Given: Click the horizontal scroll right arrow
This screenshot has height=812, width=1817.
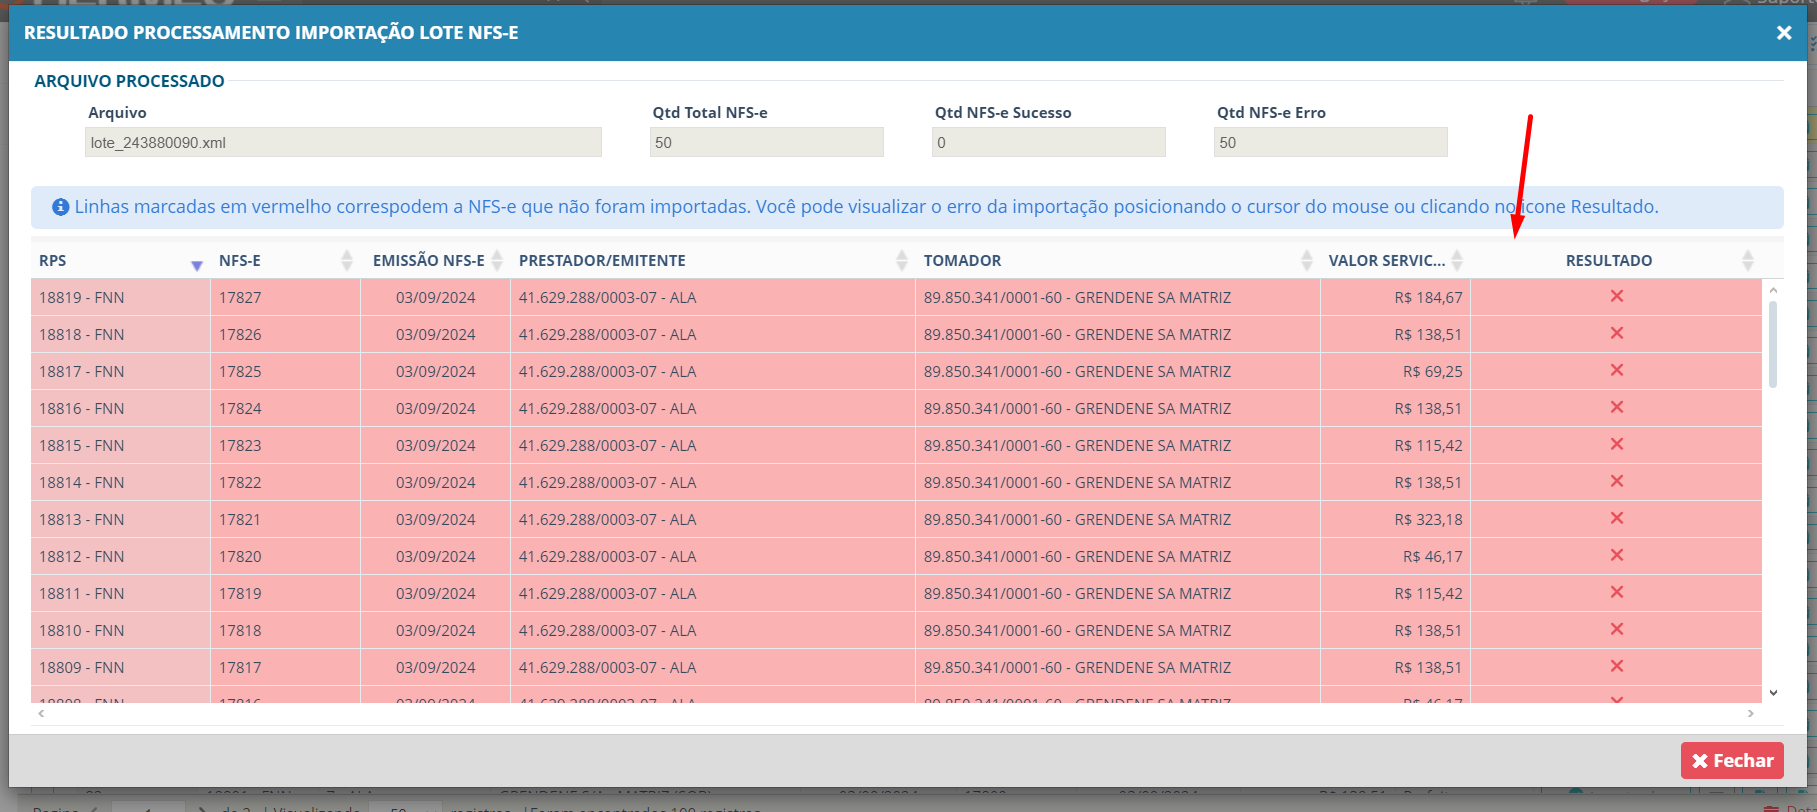Looking at the screenshot, I should click(x=1750, y=713).
